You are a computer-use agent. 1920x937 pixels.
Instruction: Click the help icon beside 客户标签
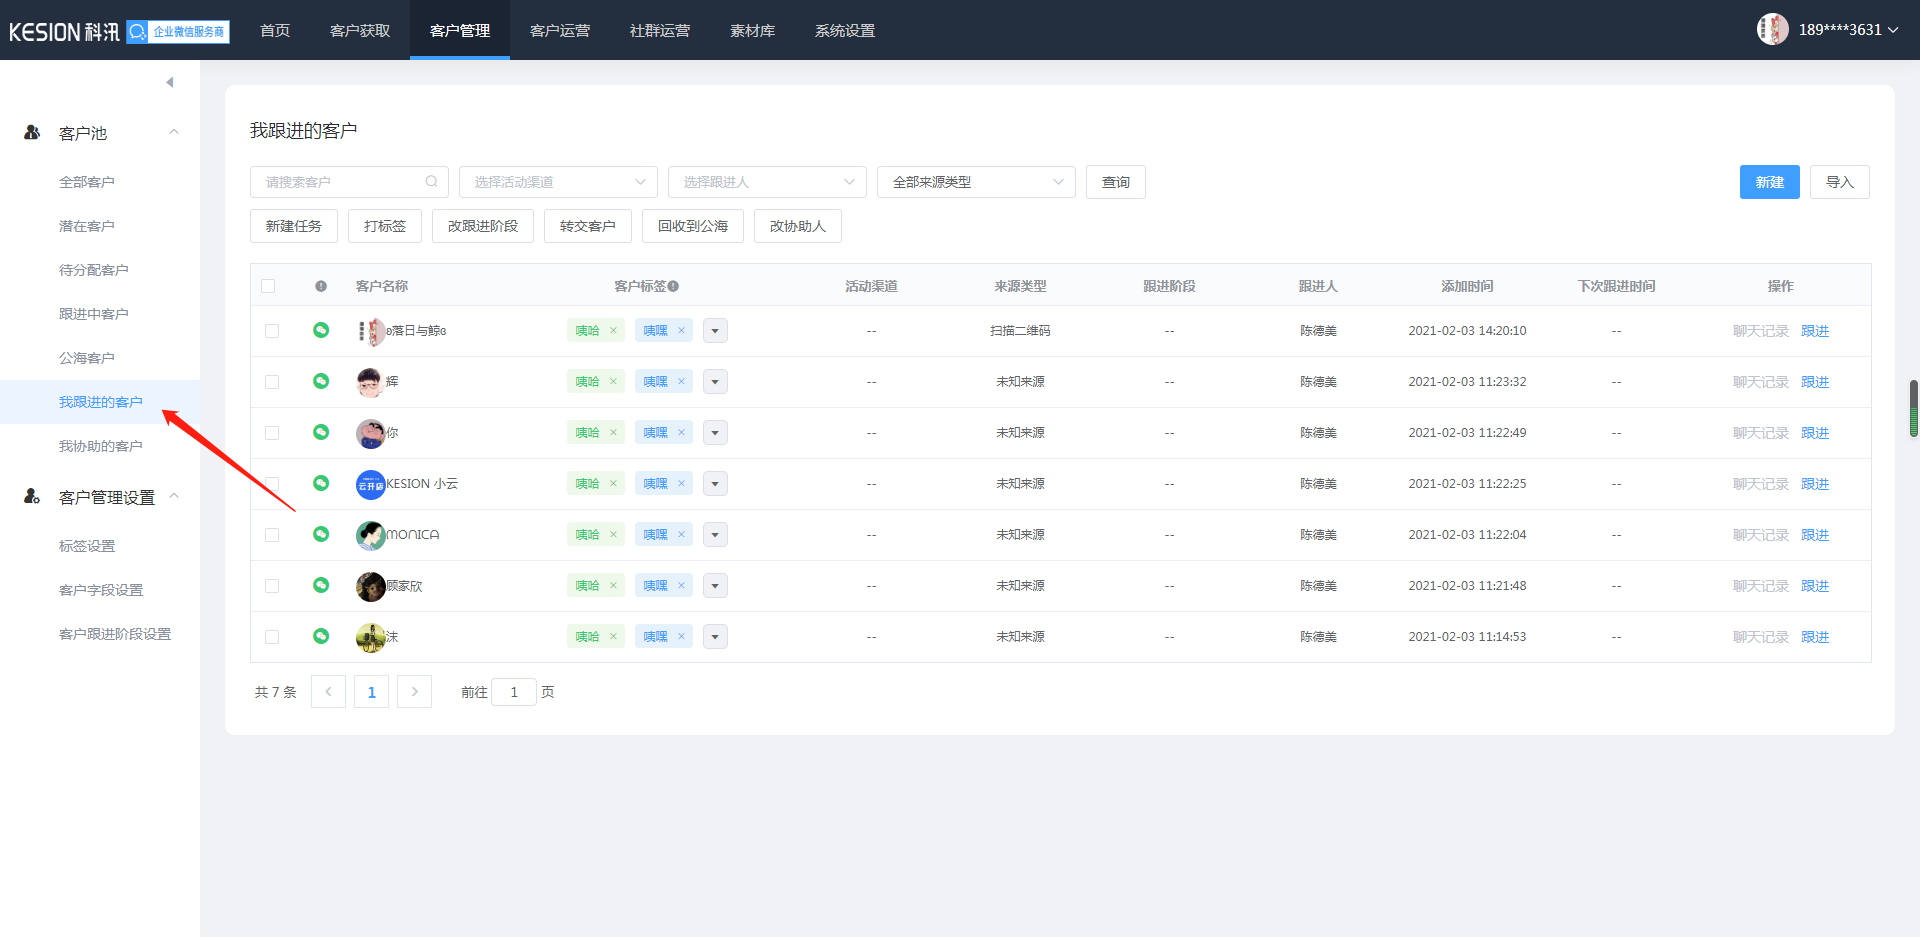point(673,286)
